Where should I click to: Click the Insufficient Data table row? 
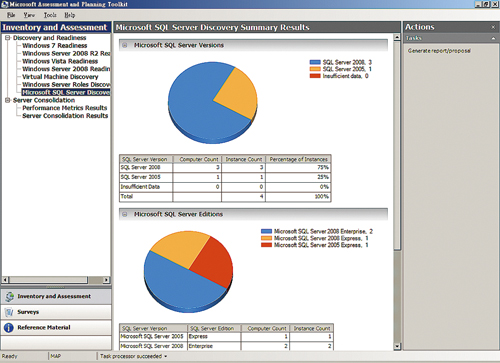pyautogui.click(x=225, y=187)
